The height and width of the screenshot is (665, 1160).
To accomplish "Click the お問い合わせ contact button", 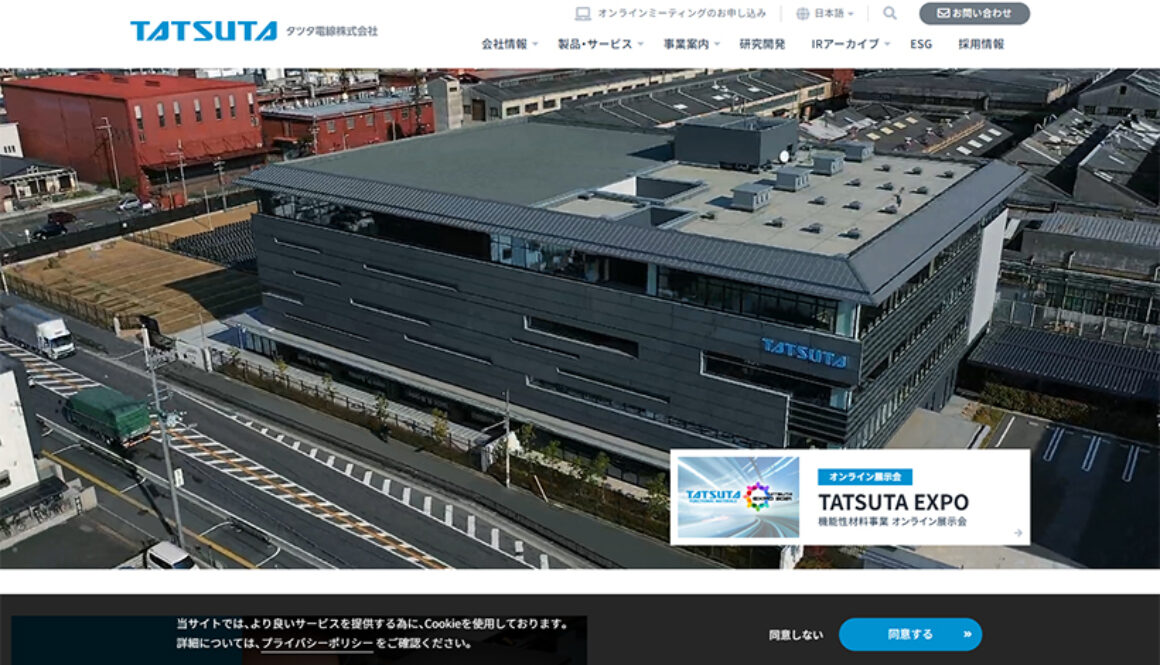I will (x=974, y=13).
